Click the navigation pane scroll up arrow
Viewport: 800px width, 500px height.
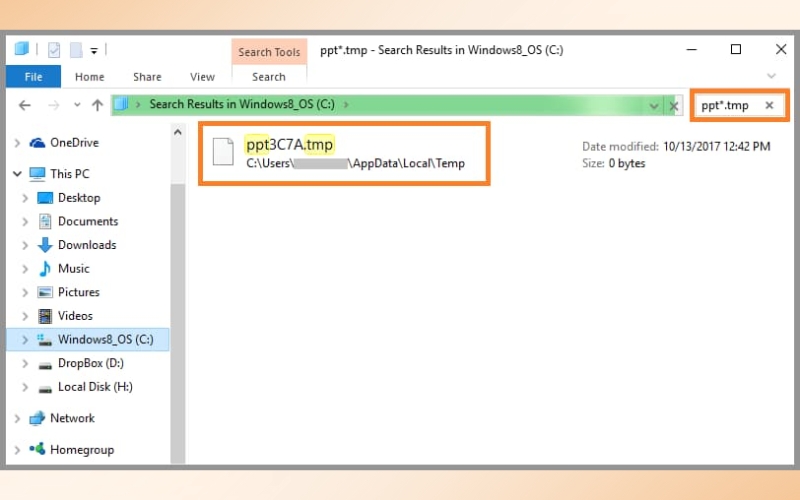click(x=178, y=132)
